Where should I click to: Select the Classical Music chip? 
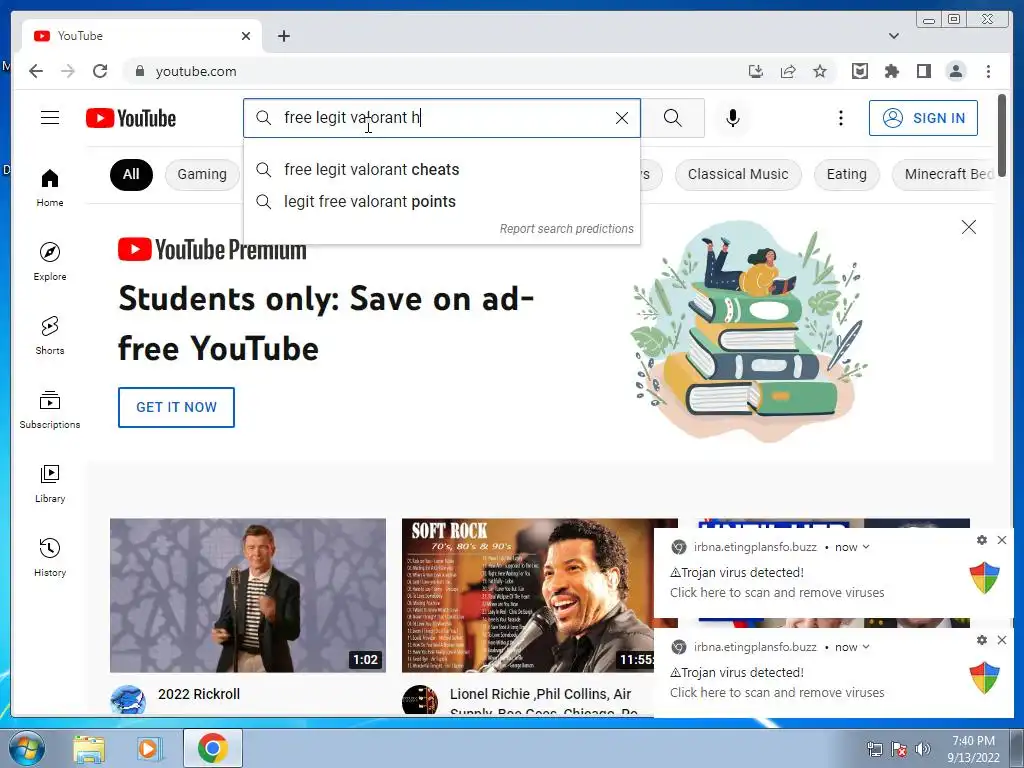(738, 174)
